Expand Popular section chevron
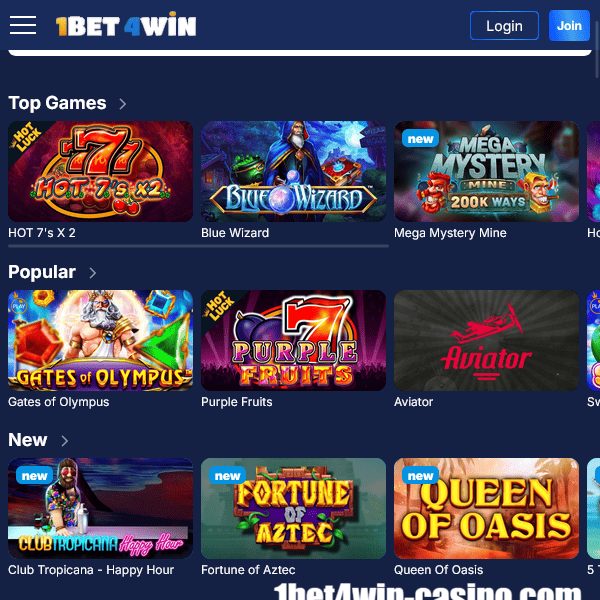 (92, 273)
